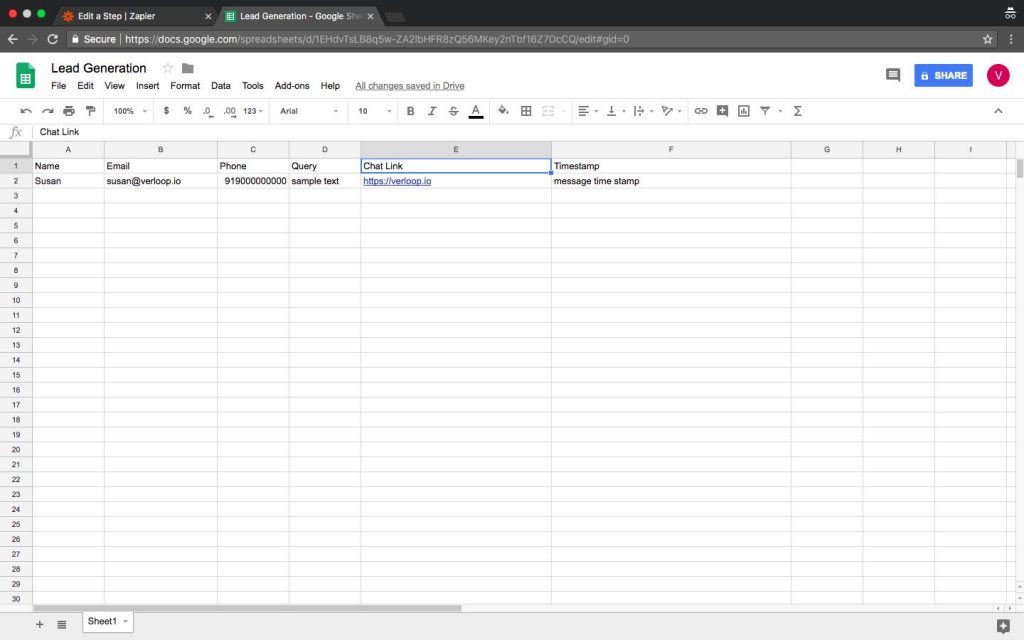Click the horizontal scrollbar of the sheet
This screenshot has width=1024, height=640.
(x=248, y=608)
